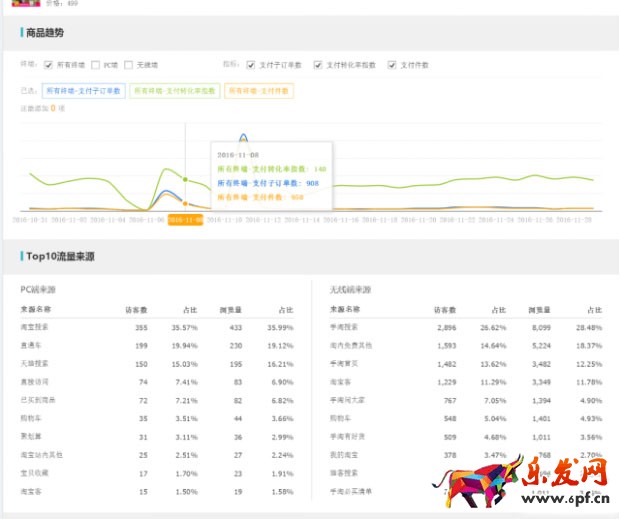The width and height of the screenshot is (620, 519).
Task: Toggle the 所有终端 checkbox
Action: [x=47, y=65]
